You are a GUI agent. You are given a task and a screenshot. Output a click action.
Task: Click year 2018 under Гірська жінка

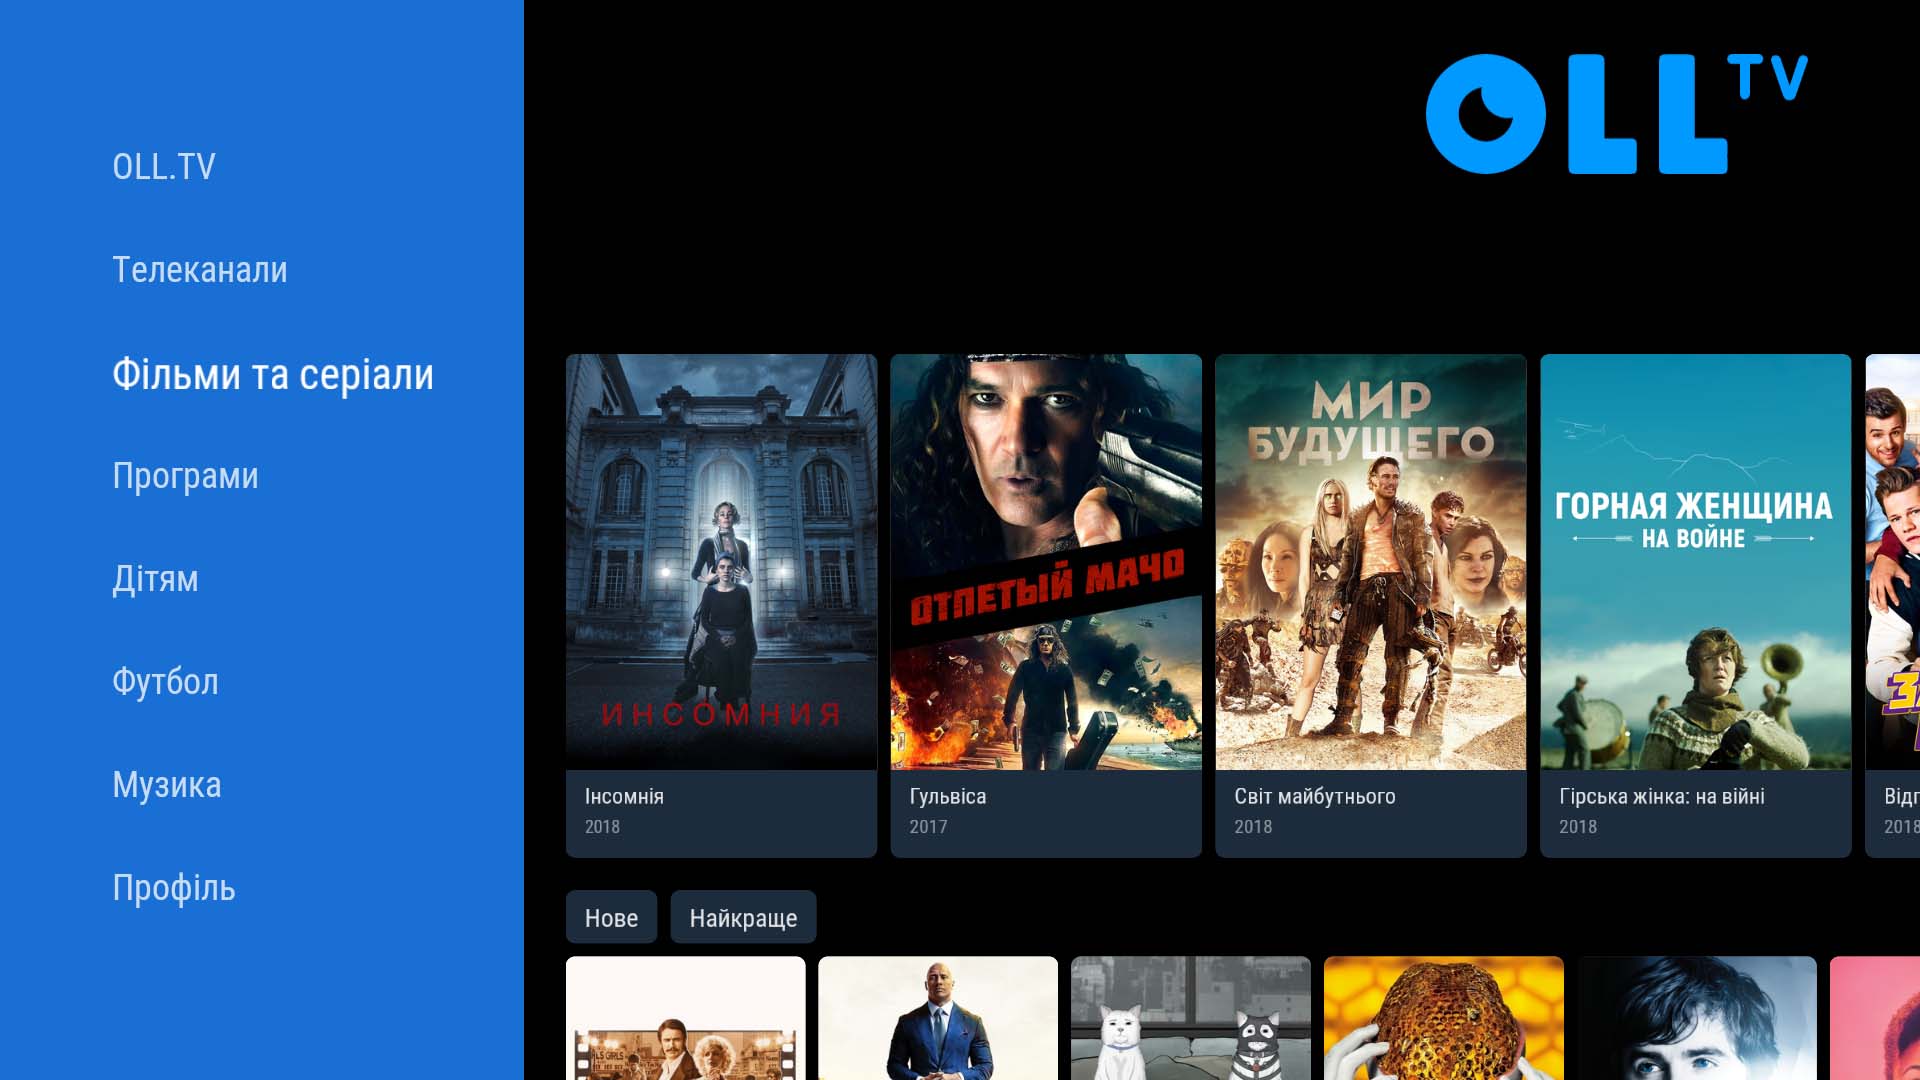[1578, 827]
